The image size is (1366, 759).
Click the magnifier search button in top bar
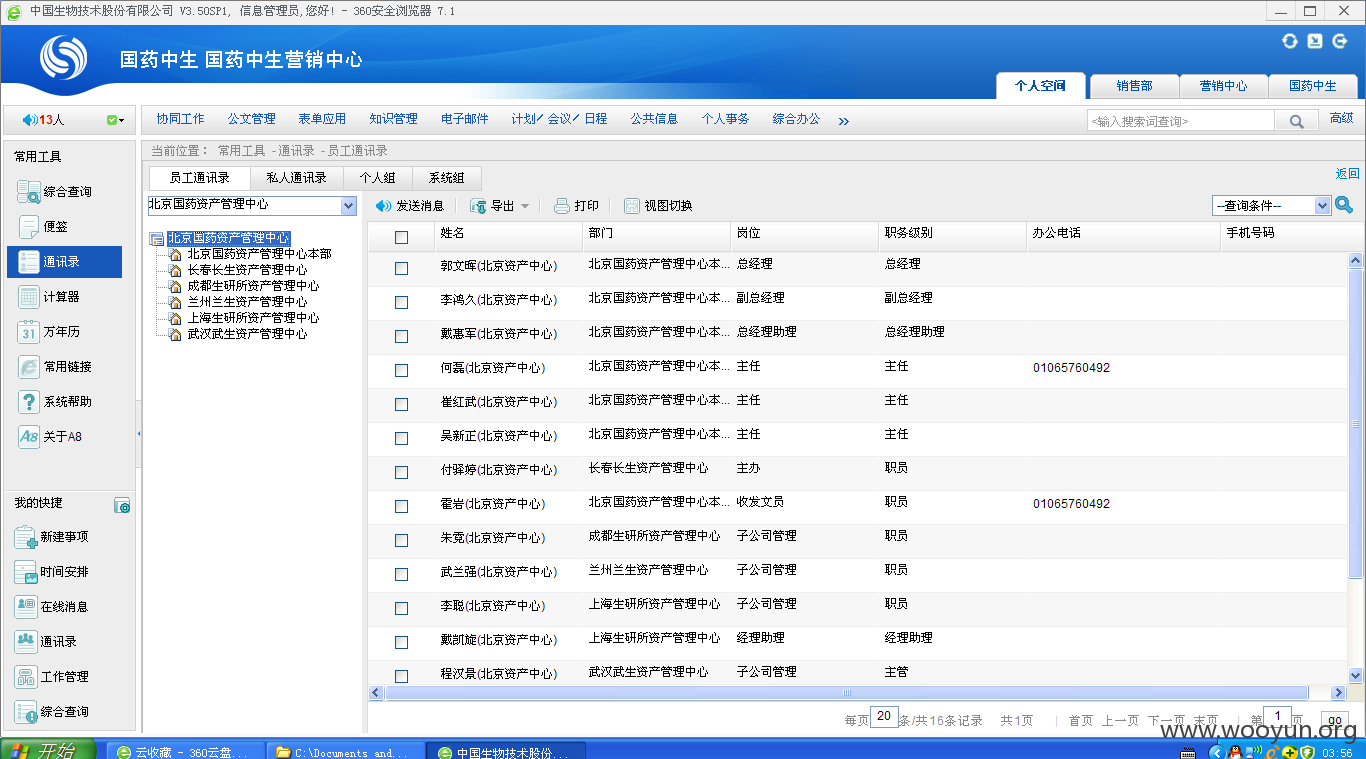(1296, 121)
